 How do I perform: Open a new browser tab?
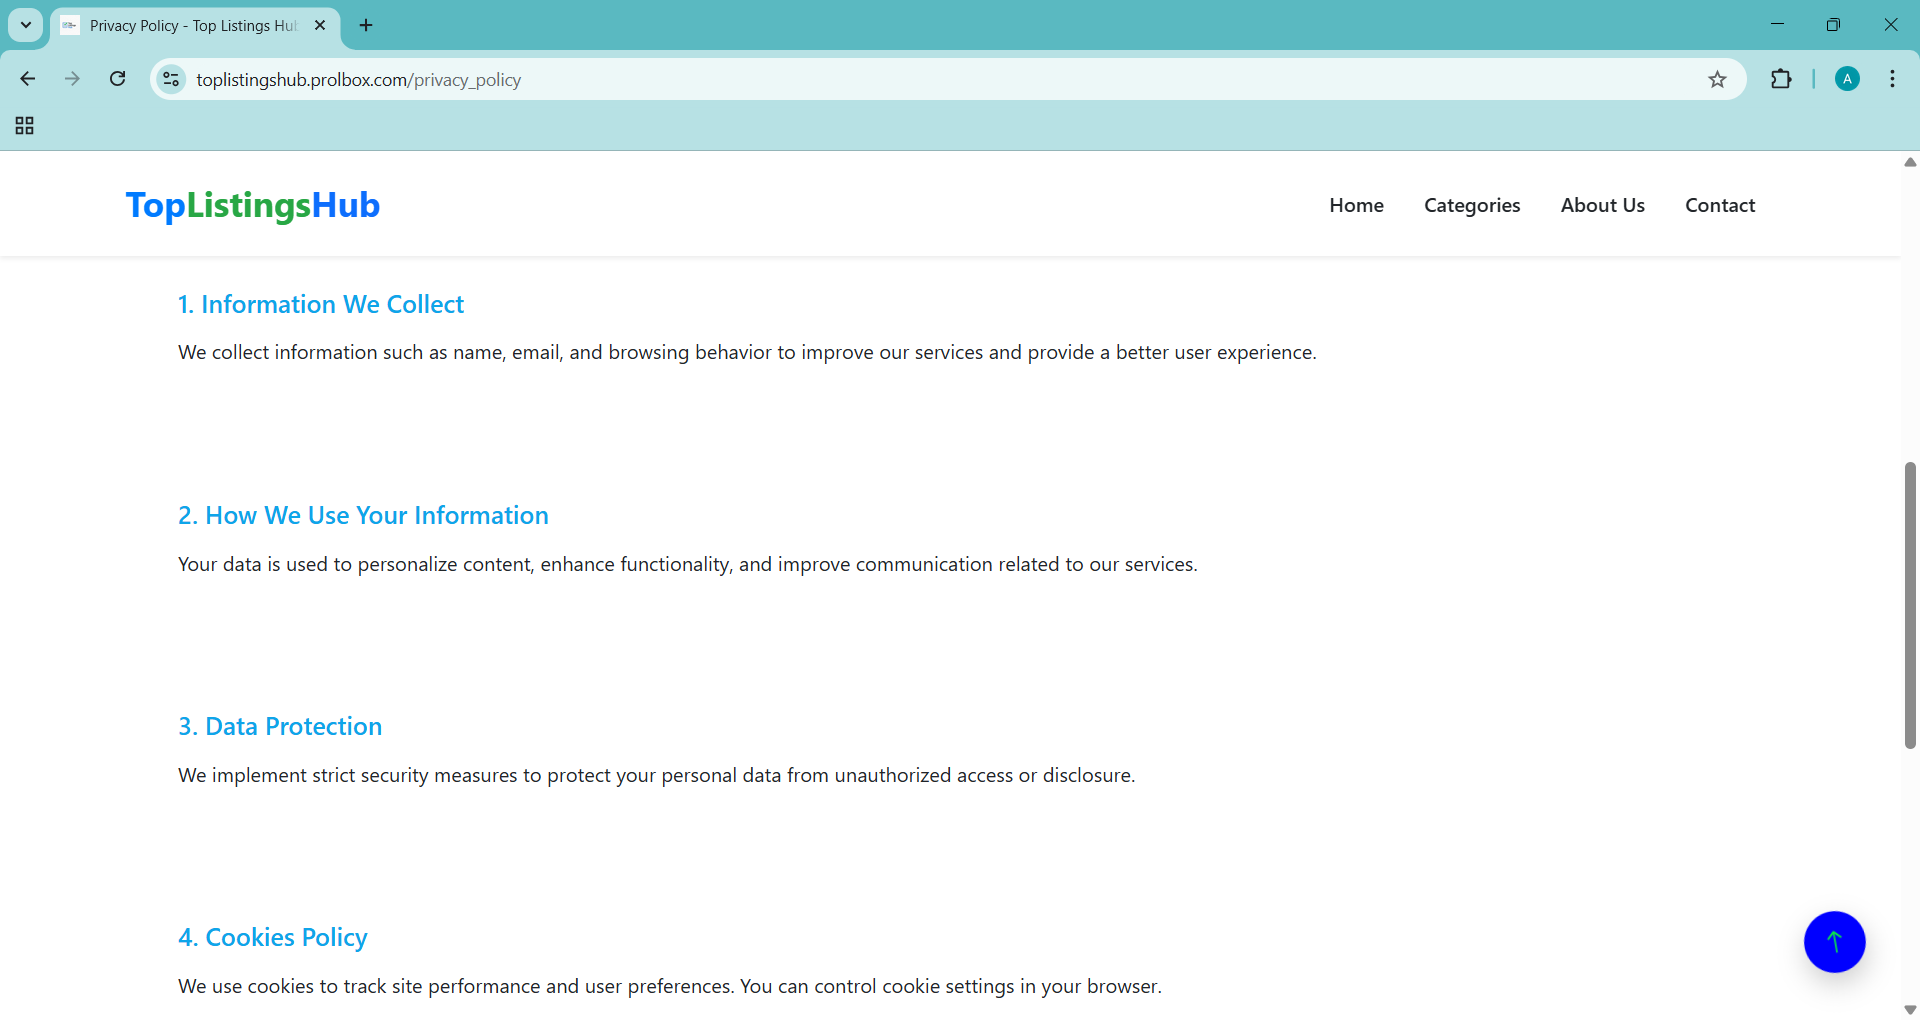coord(366,25)
